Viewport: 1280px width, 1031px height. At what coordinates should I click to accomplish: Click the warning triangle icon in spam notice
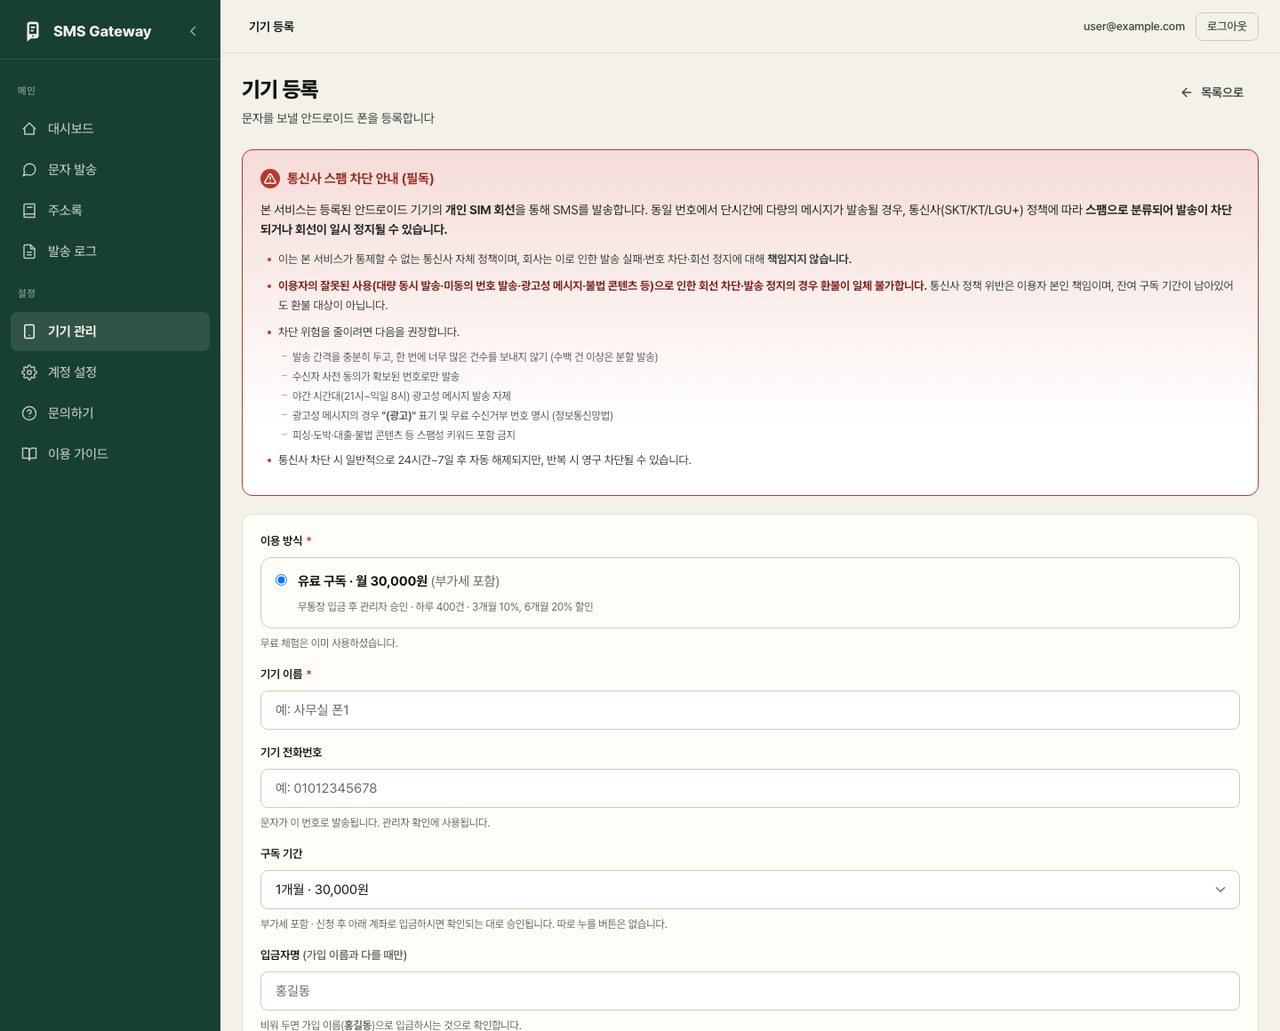click(270, 179)
